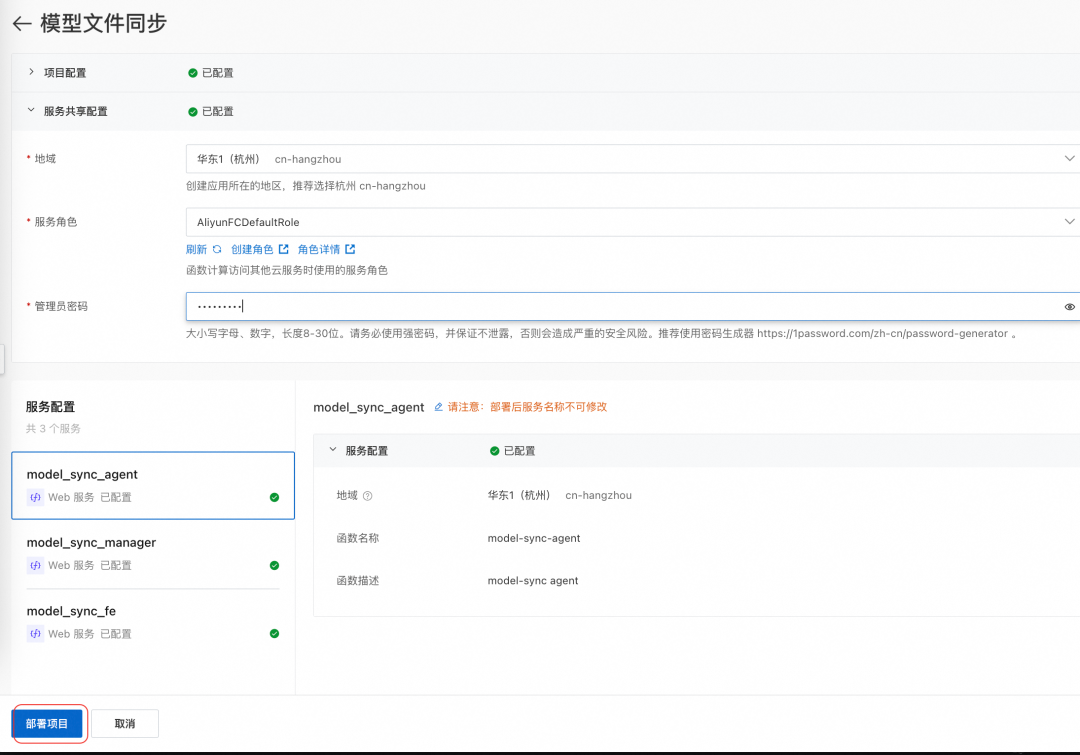Click the pencil icon beside model_sync_agent heading
Screen dimensions: 1080x755
439,407
